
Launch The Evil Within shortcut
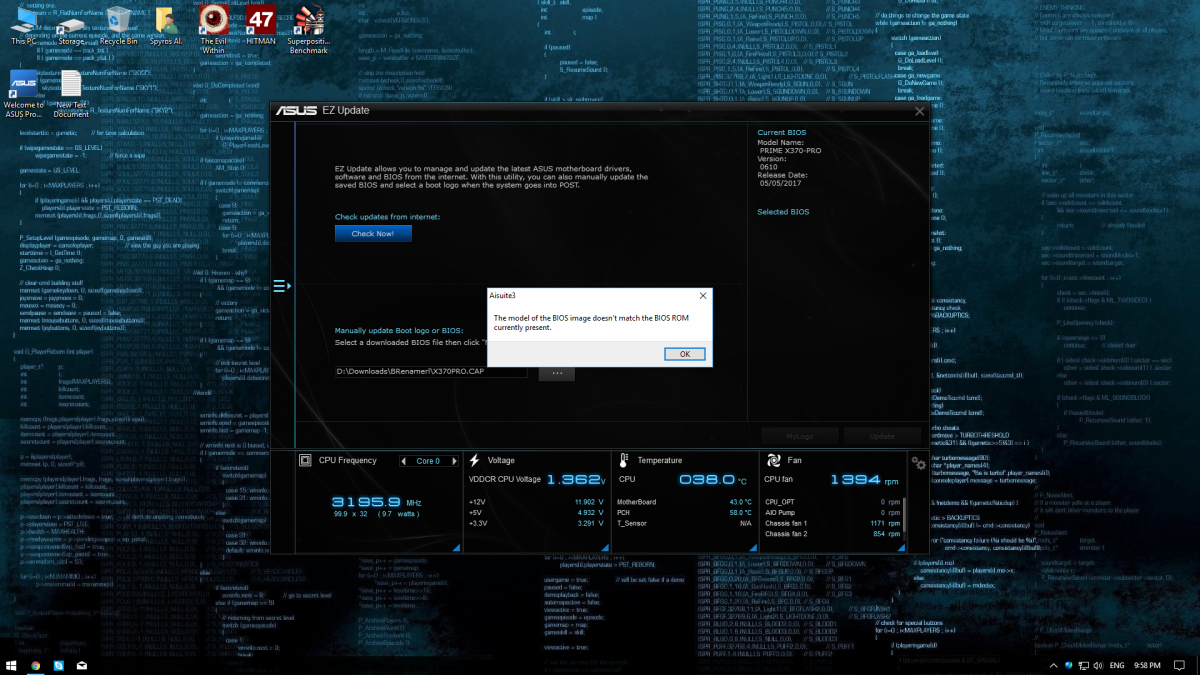point(213,29)
